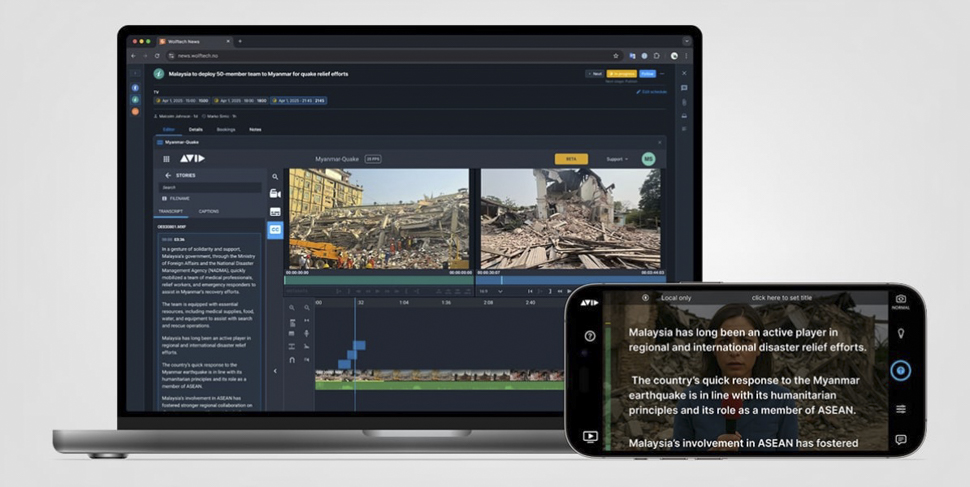
Task: Click the Edit schedule link
Action: coord(652,92)
